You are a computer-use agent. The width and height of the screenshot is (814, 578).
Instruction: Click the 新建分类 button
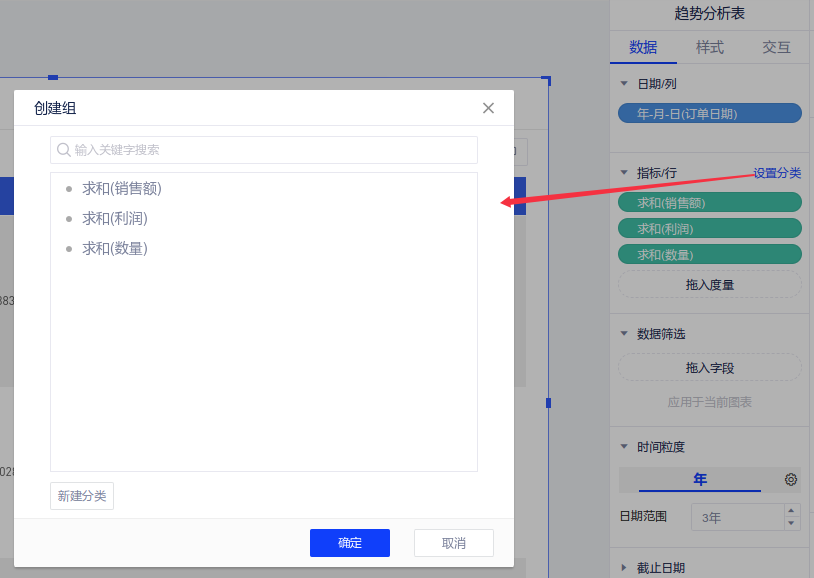click(x=82, y=496)
